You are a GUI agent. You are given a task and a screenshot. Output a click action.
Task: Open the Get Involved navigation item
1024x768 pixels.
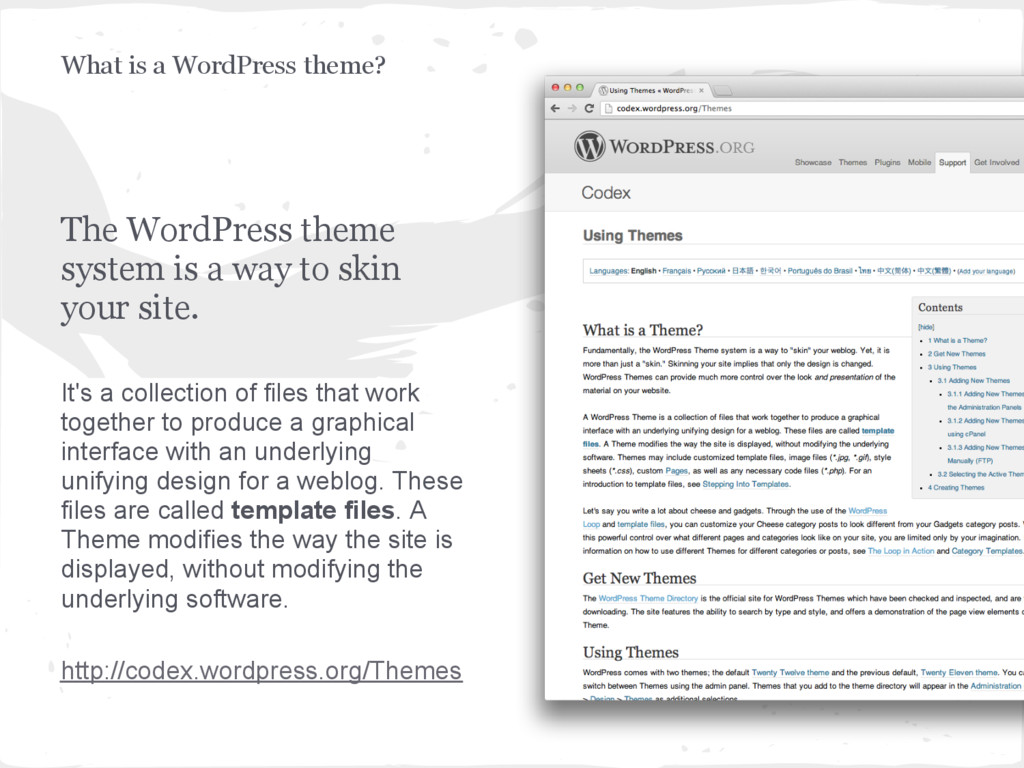tap(997, 163)
